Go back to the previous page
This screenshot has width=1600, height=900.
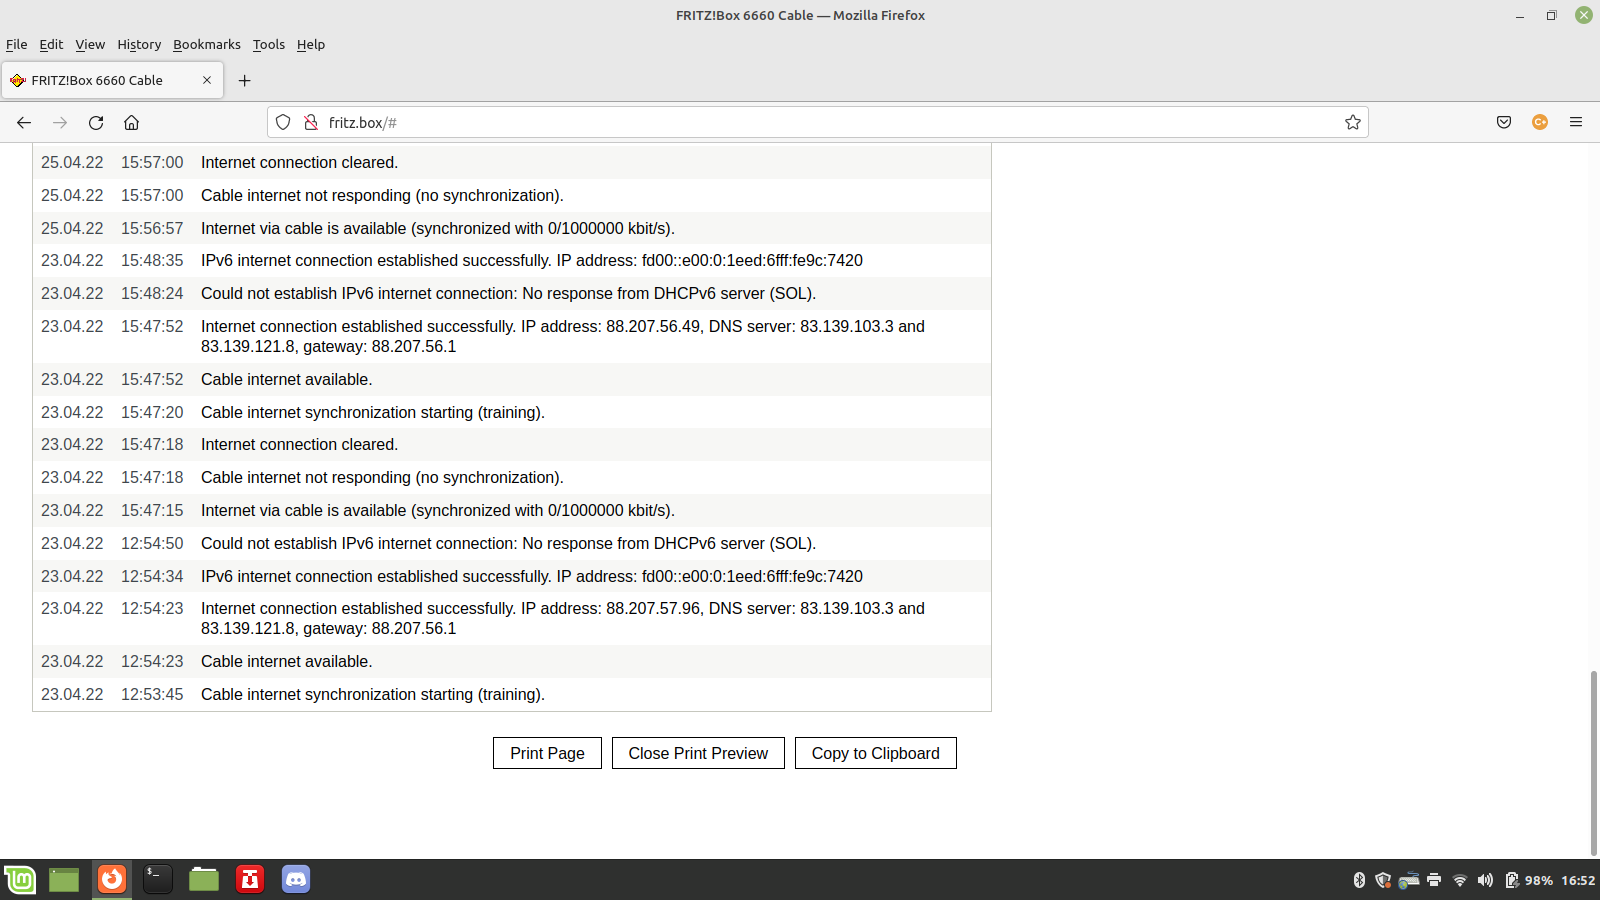click(24, 122)
